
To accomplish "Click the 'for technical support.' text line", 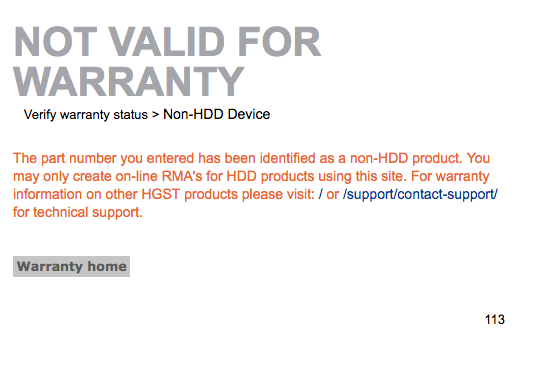I will click(78, 212).
